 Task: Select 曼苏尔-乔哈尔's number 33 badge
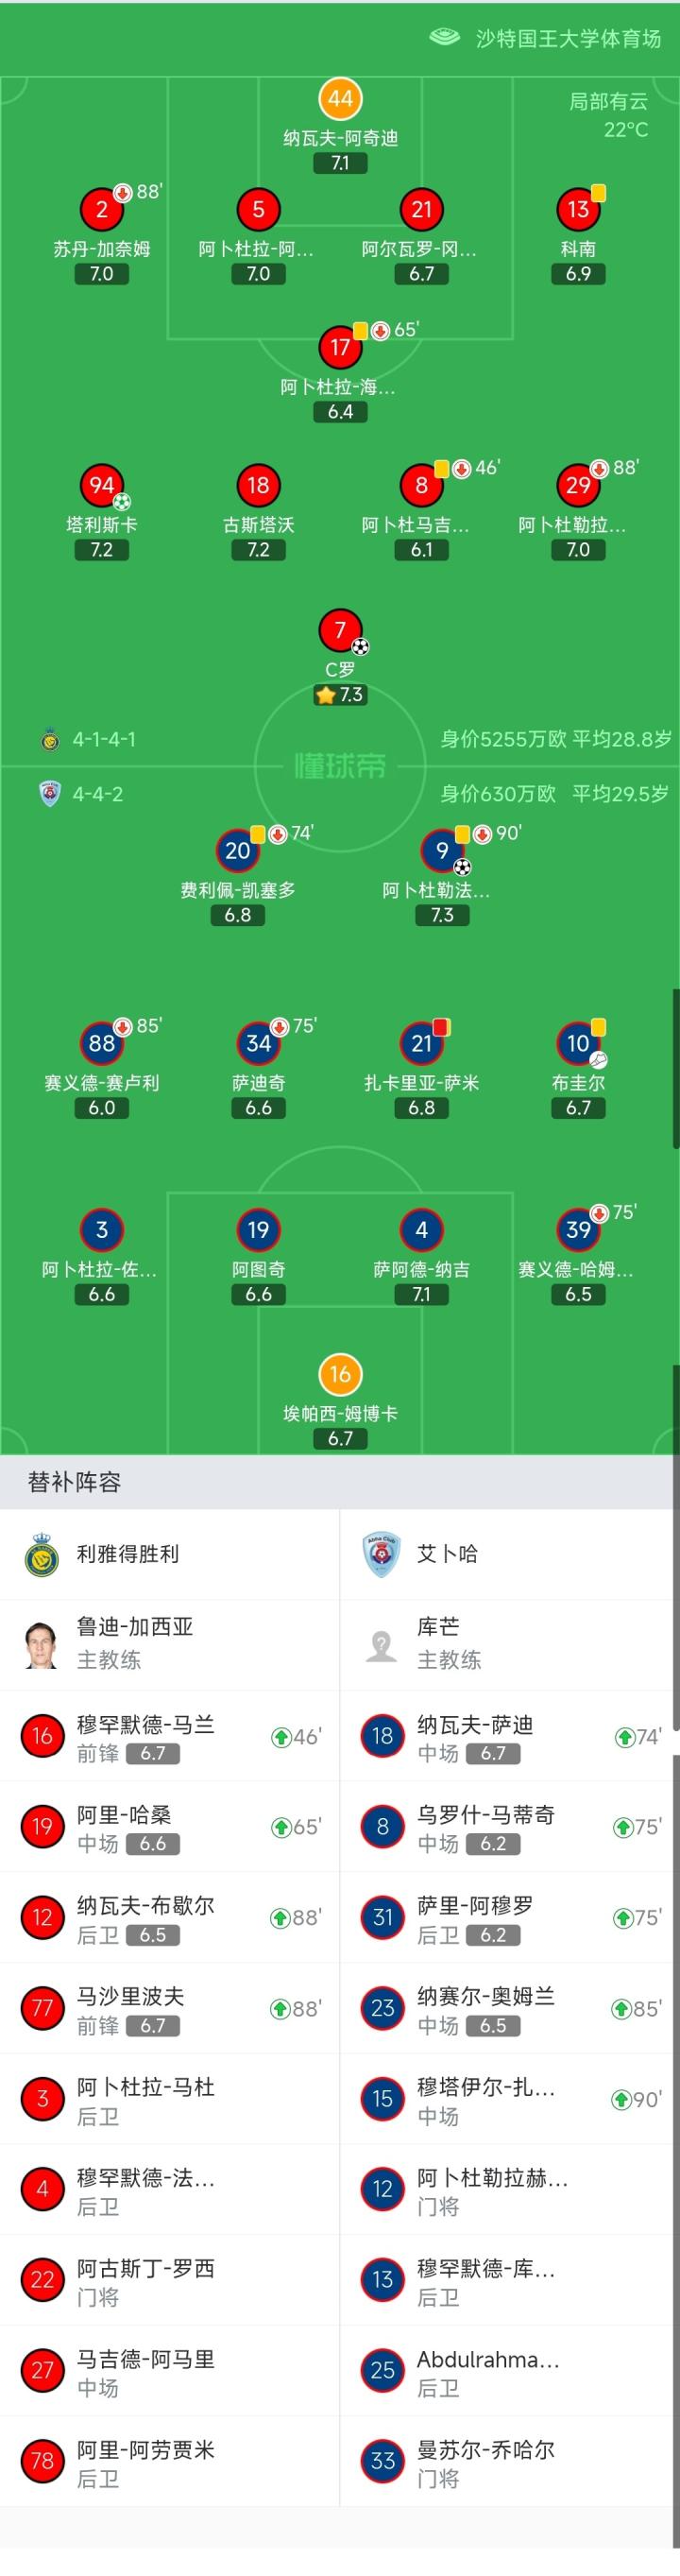click(382, 2460)
